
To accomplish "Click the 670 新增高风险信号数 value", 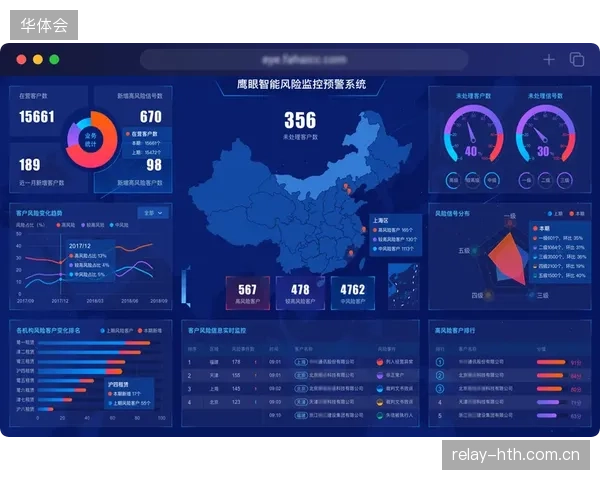I will pos(151,117).
